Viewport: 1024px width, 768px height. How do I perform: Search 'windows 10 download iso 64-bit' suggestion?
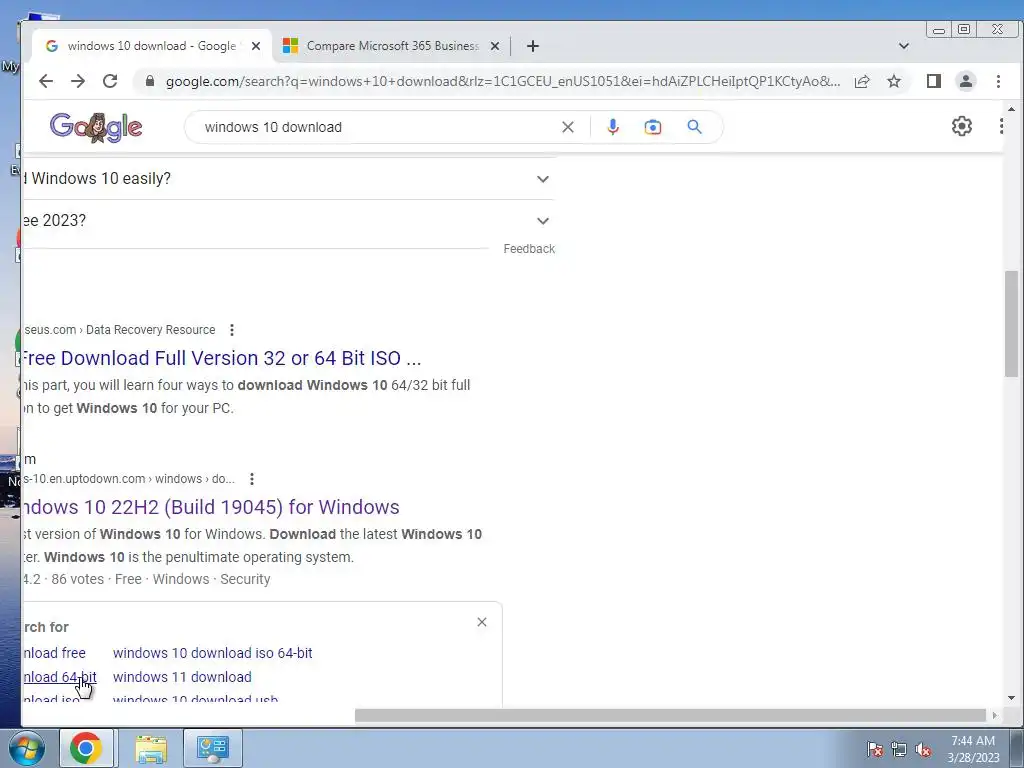213,653
